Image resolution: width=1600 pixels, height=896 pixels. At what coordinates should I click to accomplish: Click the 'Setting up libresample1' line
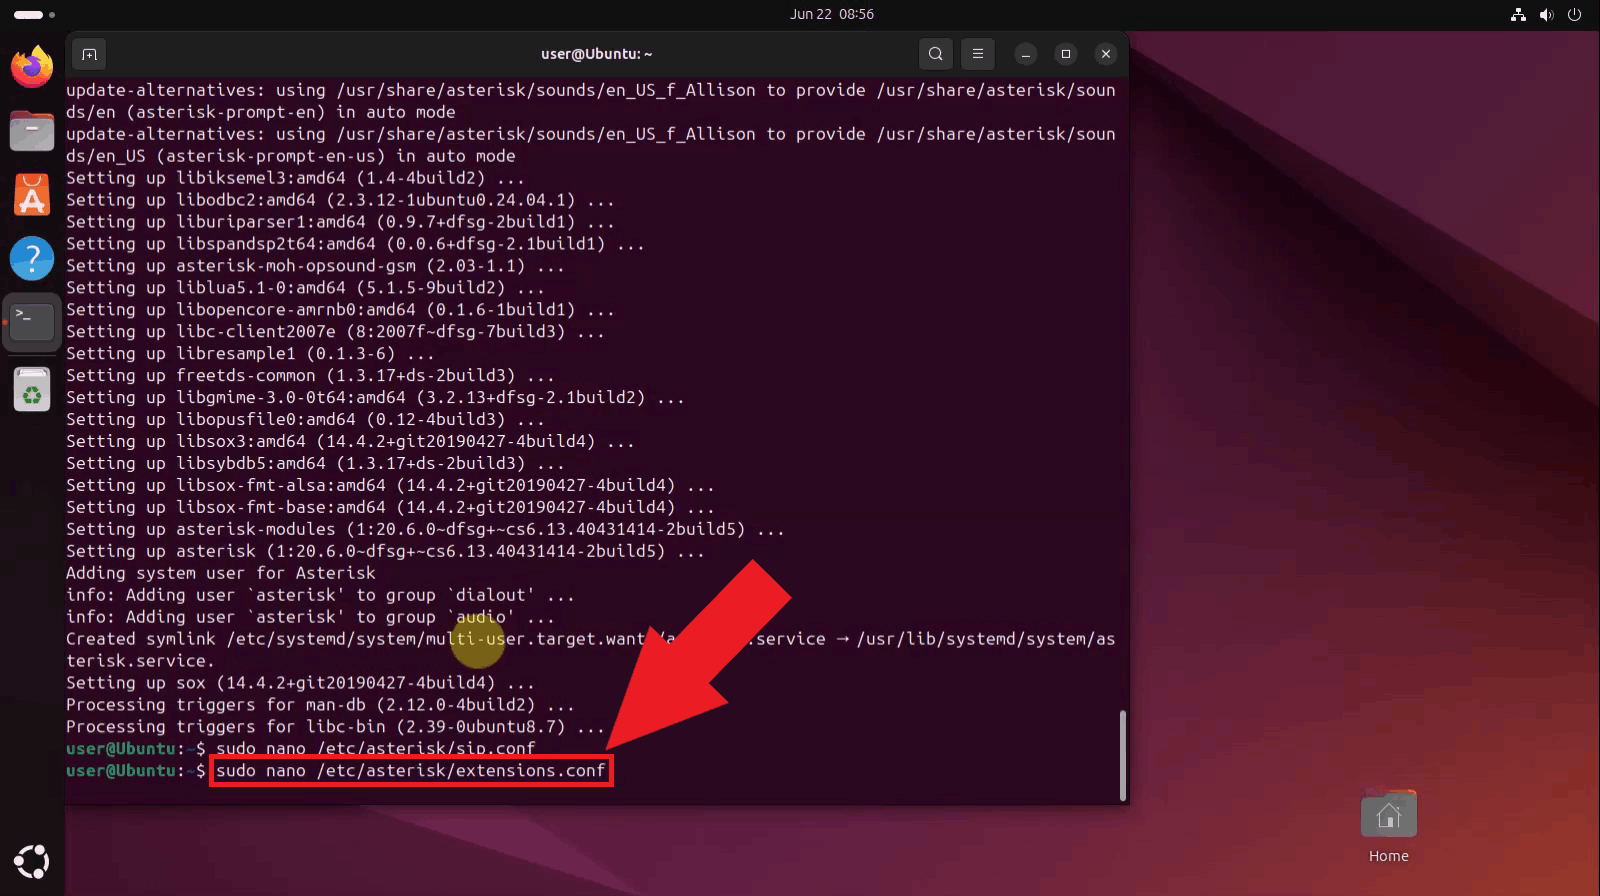pyautogui.click(x=250, y=354)
